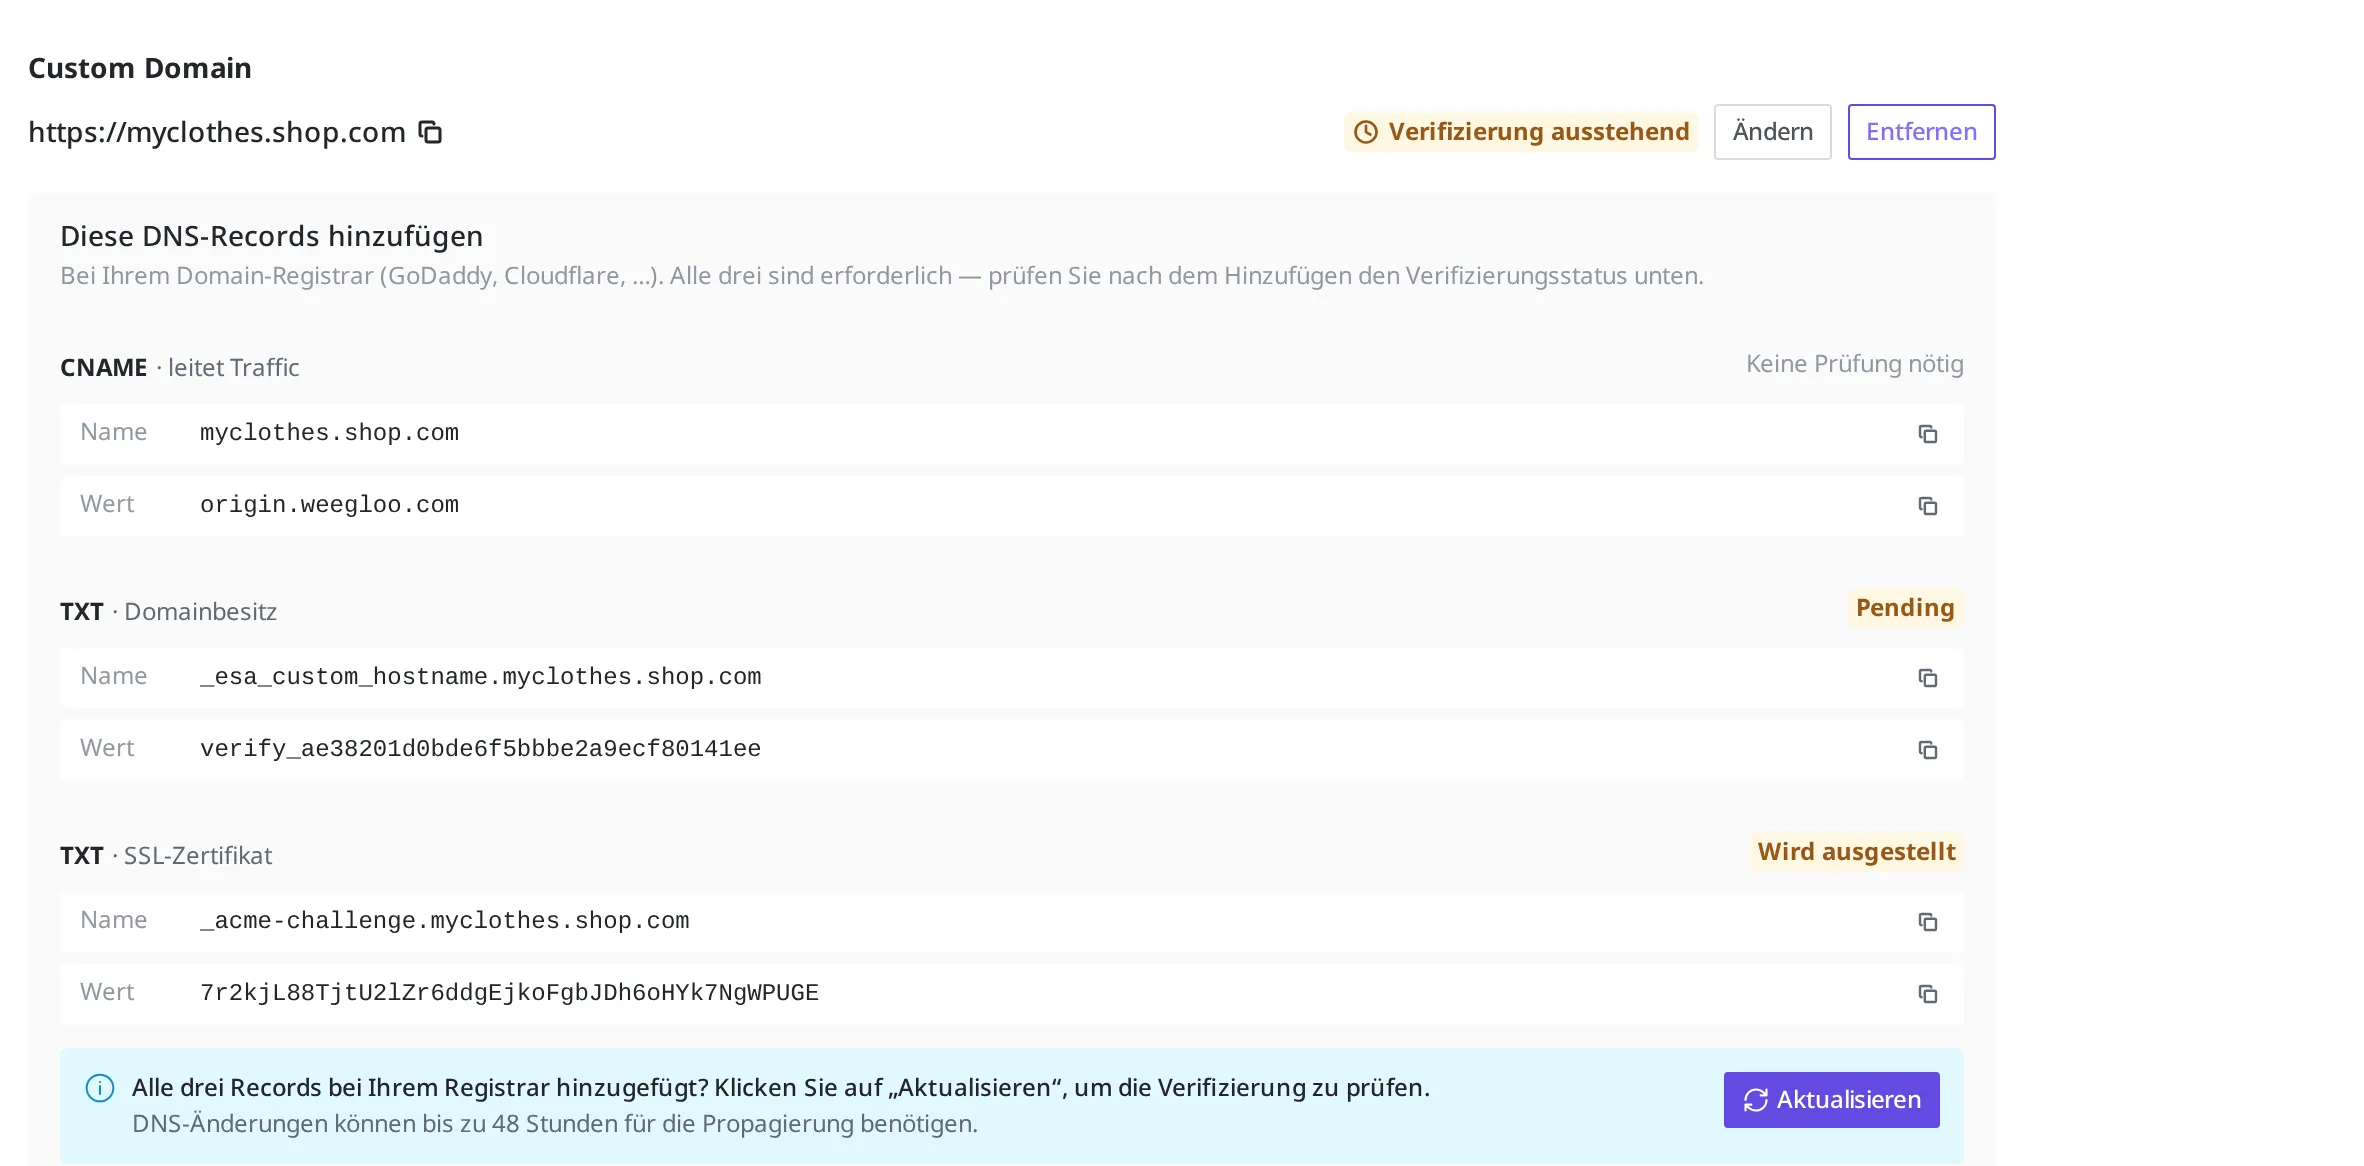This screenshot has width=2364, height=1166.
Task: Click Aktualisieren to recheck verification
Action: click(x=1831, y=1100)
